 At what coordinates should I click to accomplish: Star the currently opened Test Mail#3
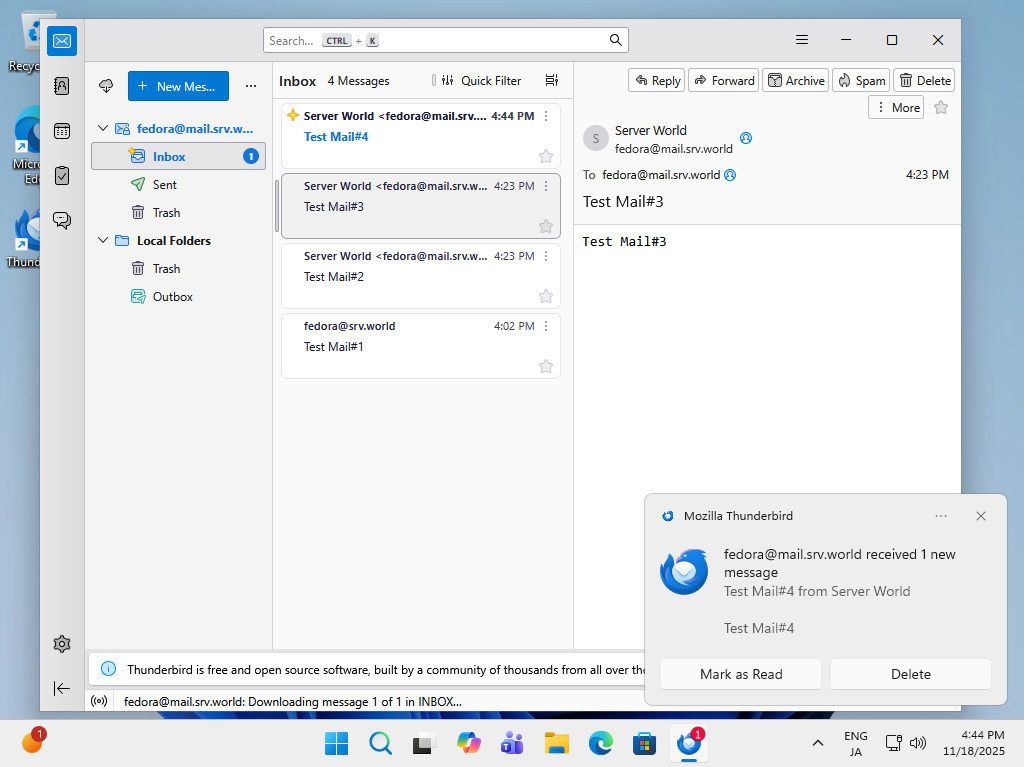click(x=940, y=107)
